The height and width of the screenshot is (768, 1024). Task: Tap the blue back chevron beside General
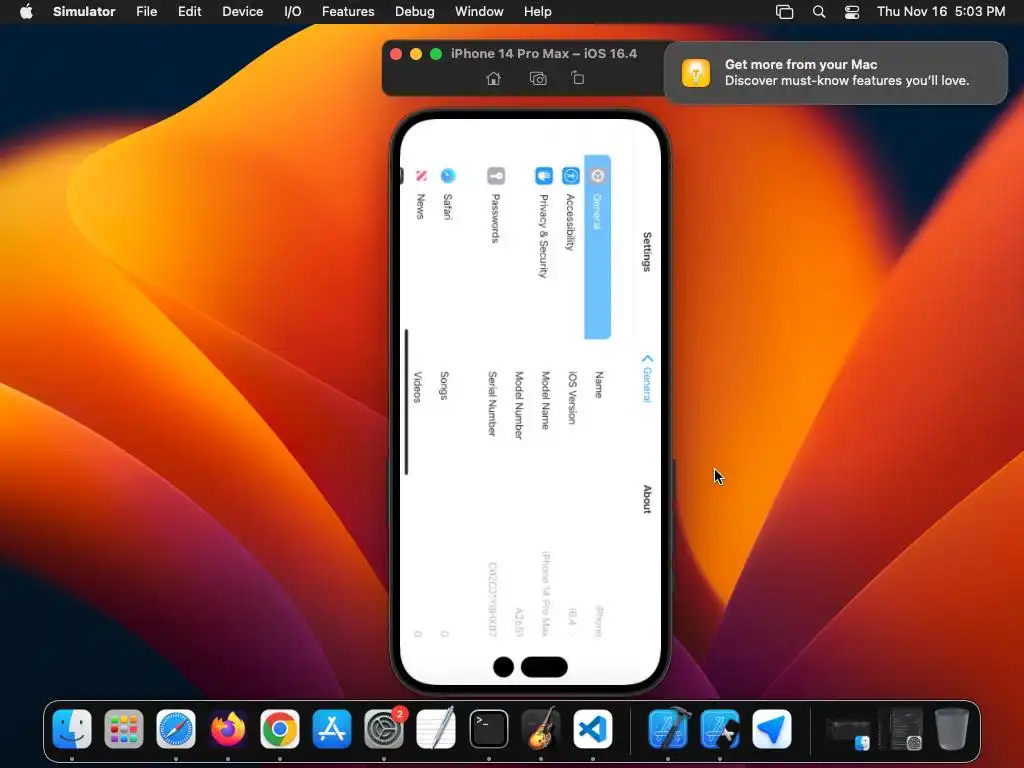pos(647,359)
